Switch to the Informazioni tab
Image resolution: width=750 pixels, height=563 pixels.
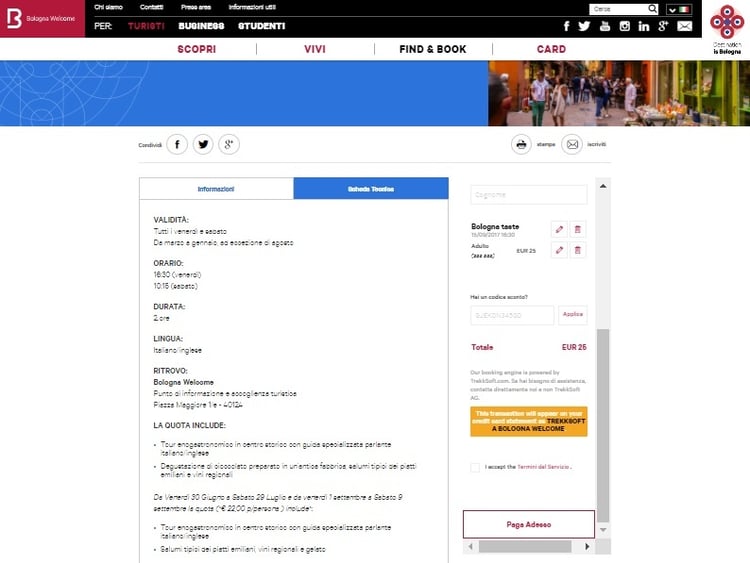point(216,189)
